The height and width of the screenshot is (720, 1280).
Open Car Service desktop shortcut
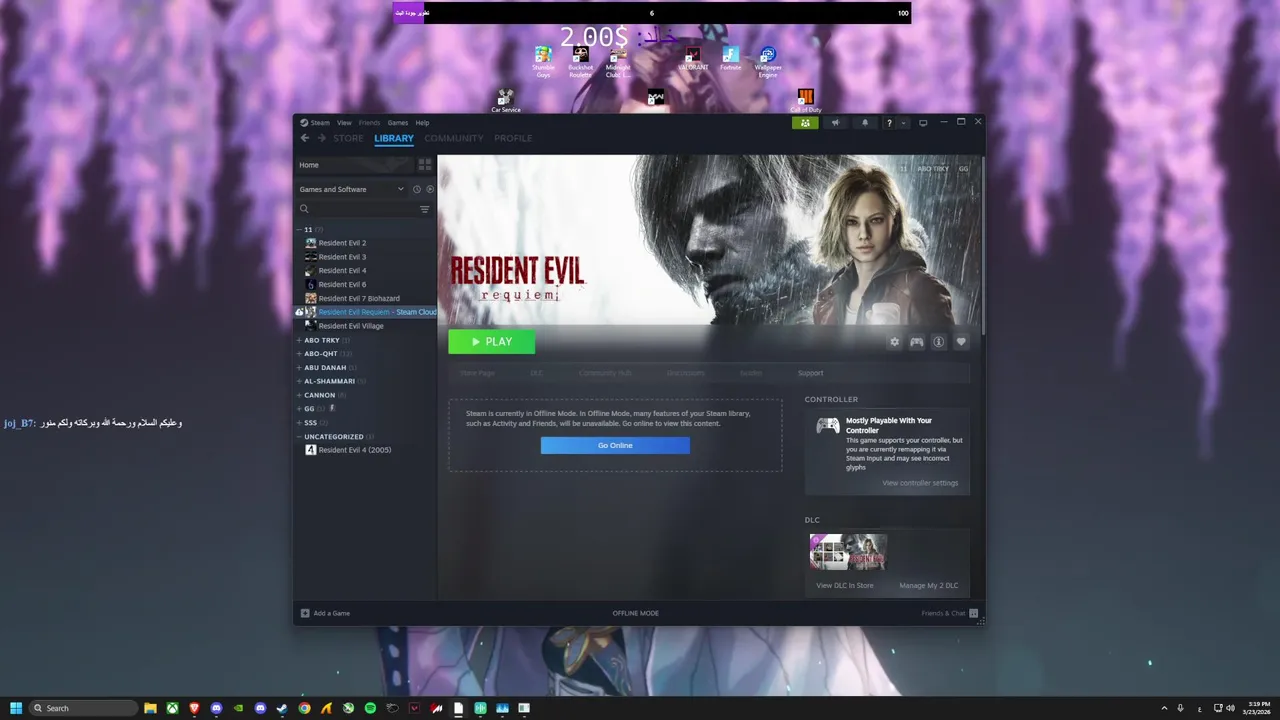[505, 100]
